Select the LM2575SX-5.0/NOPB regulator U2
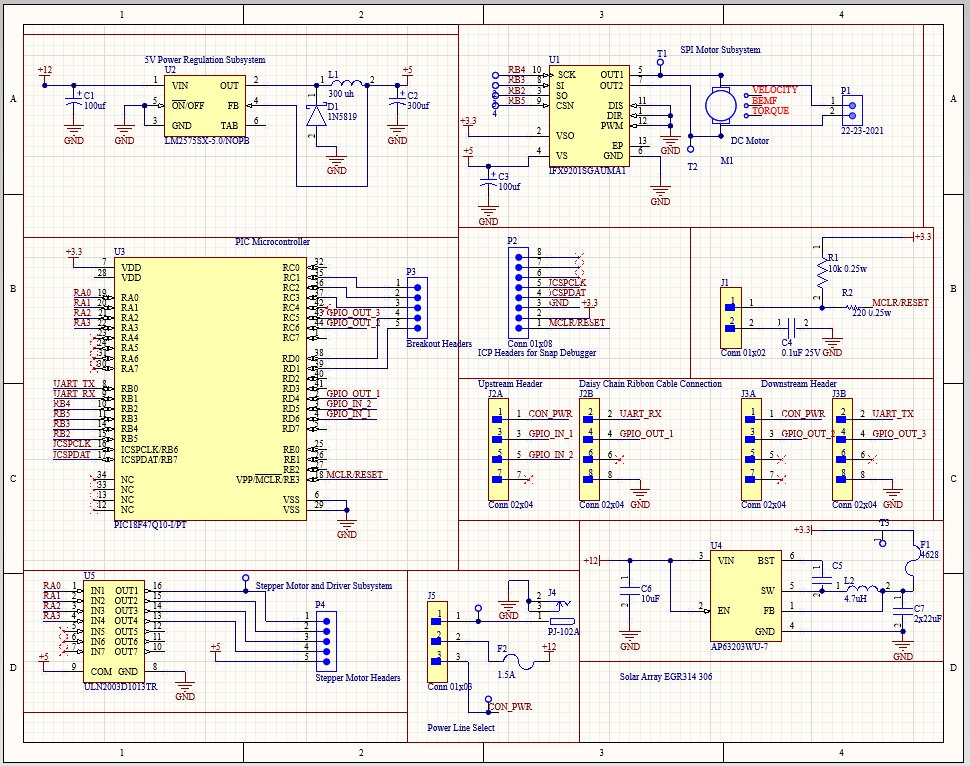This screenshot has width=970, height=766. [x=204, y=105]
